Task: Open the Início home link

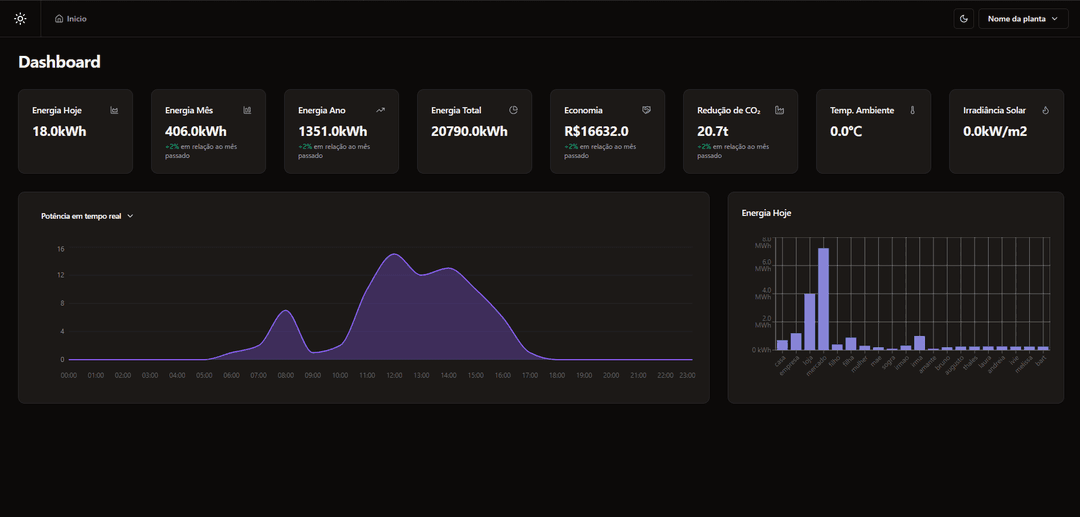Action: click(70, 19)
